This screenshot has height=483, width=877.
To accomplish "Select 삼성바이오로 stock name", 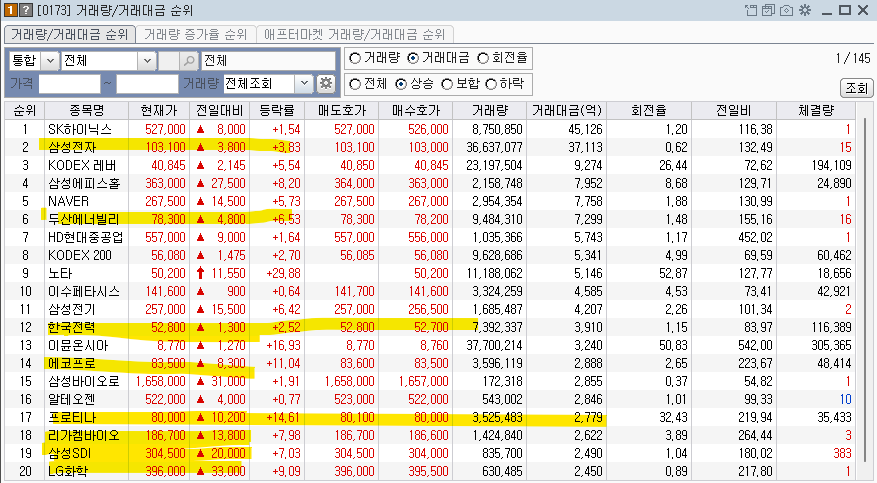I will coord(84,381).
